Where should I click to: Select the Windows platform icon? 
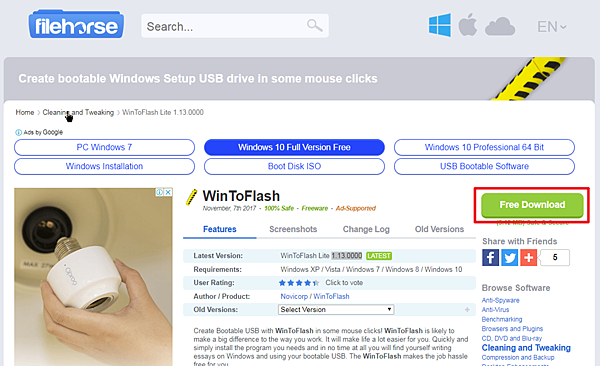coord(440,25)
